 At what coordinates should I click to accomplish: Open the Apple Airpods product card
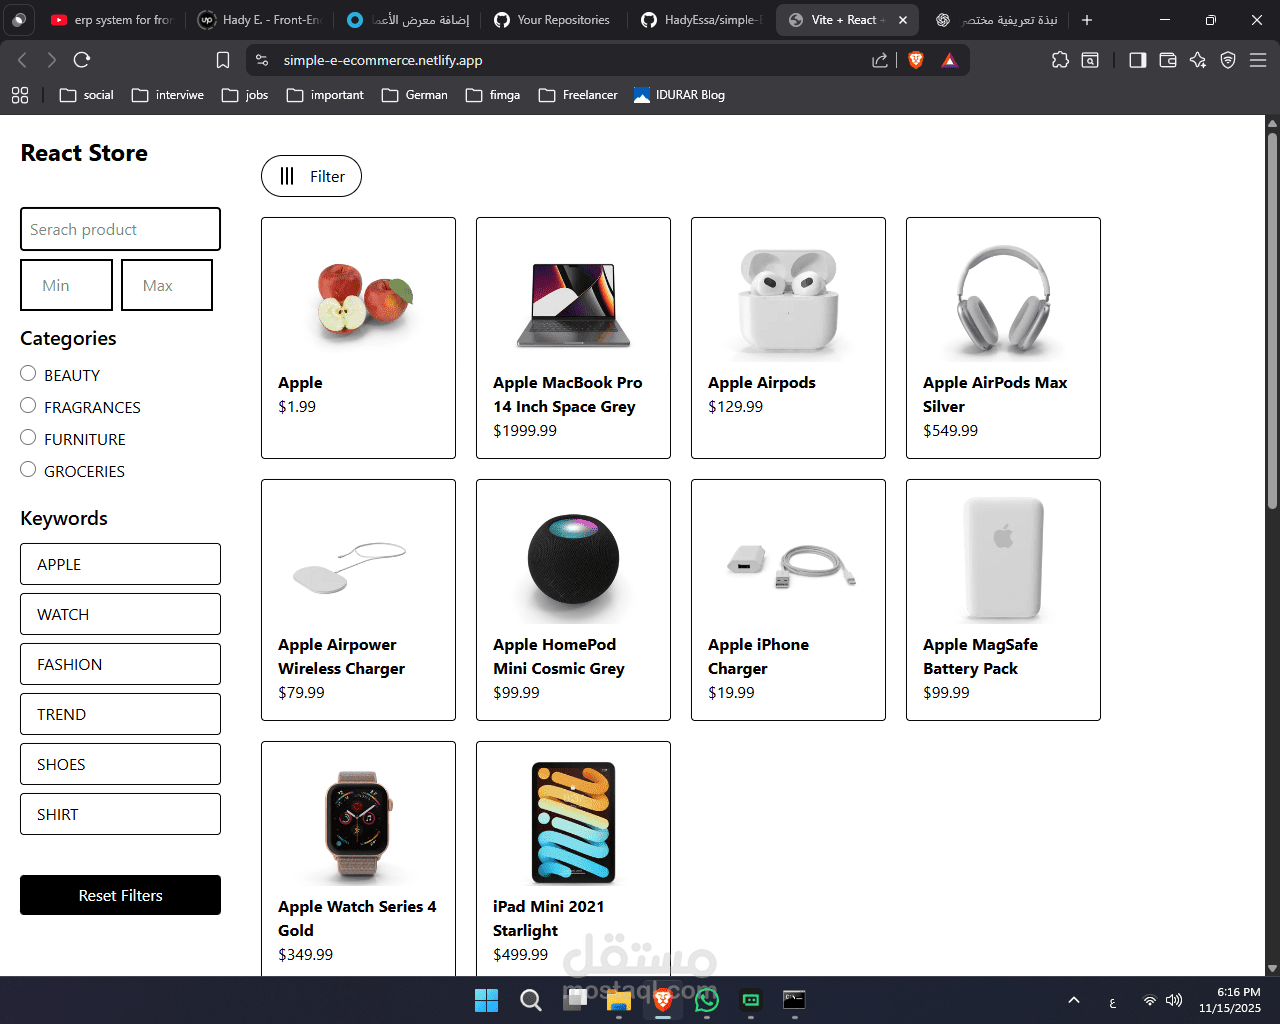click(x=788, y=338)
